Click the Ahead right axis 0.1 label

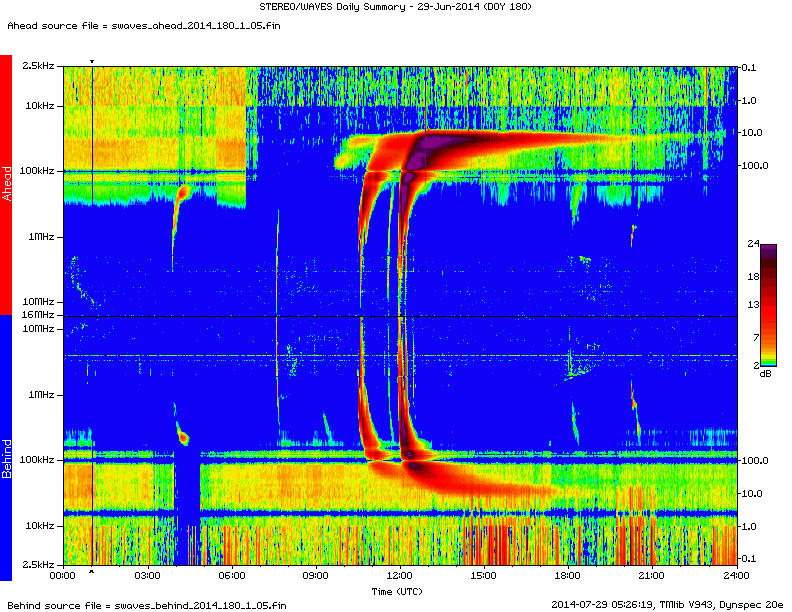(x=749, y=68)
